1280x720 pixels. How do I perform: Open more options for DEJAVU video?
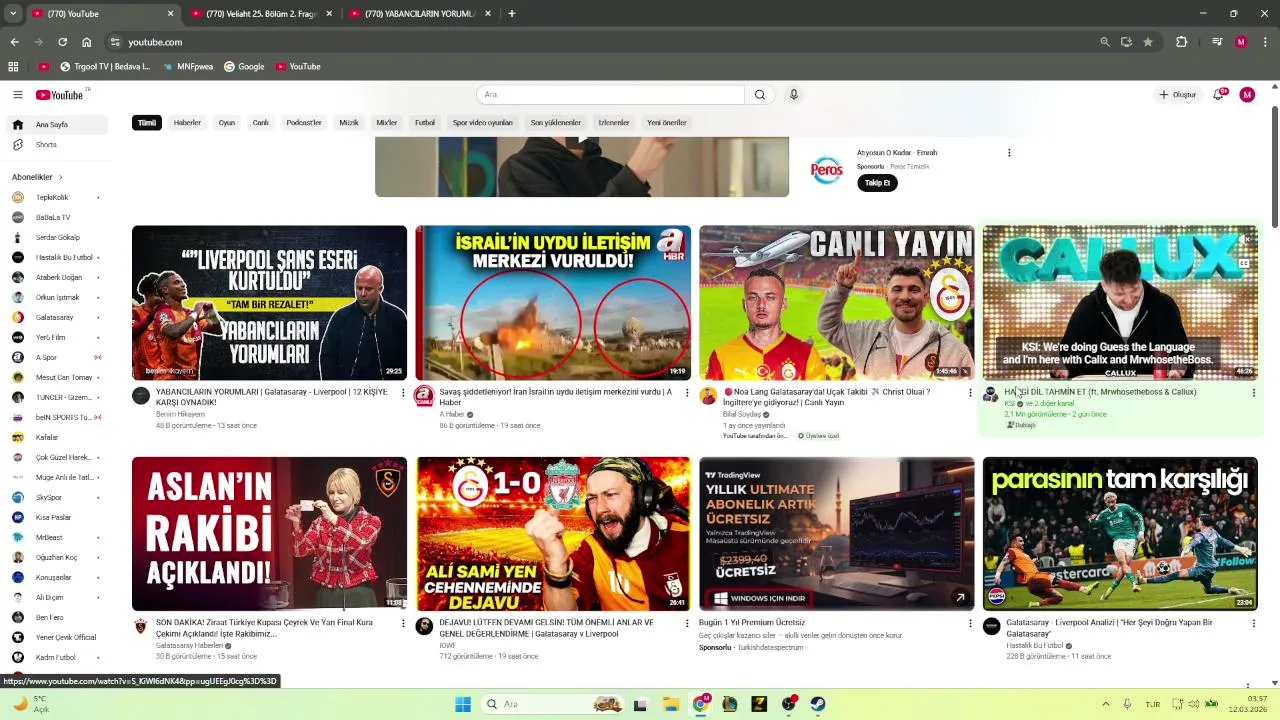tap(687, 623)
